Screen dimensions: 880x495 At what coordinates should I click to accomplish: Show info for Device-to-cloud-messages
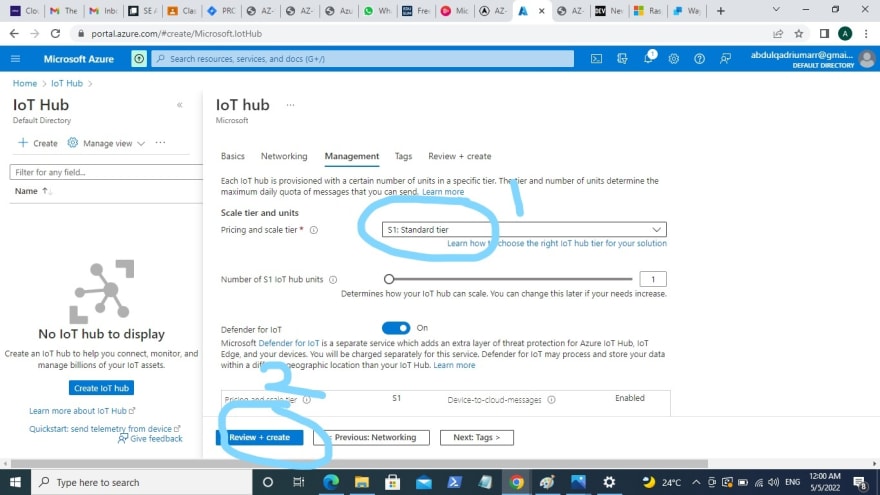tap(551, 400)
